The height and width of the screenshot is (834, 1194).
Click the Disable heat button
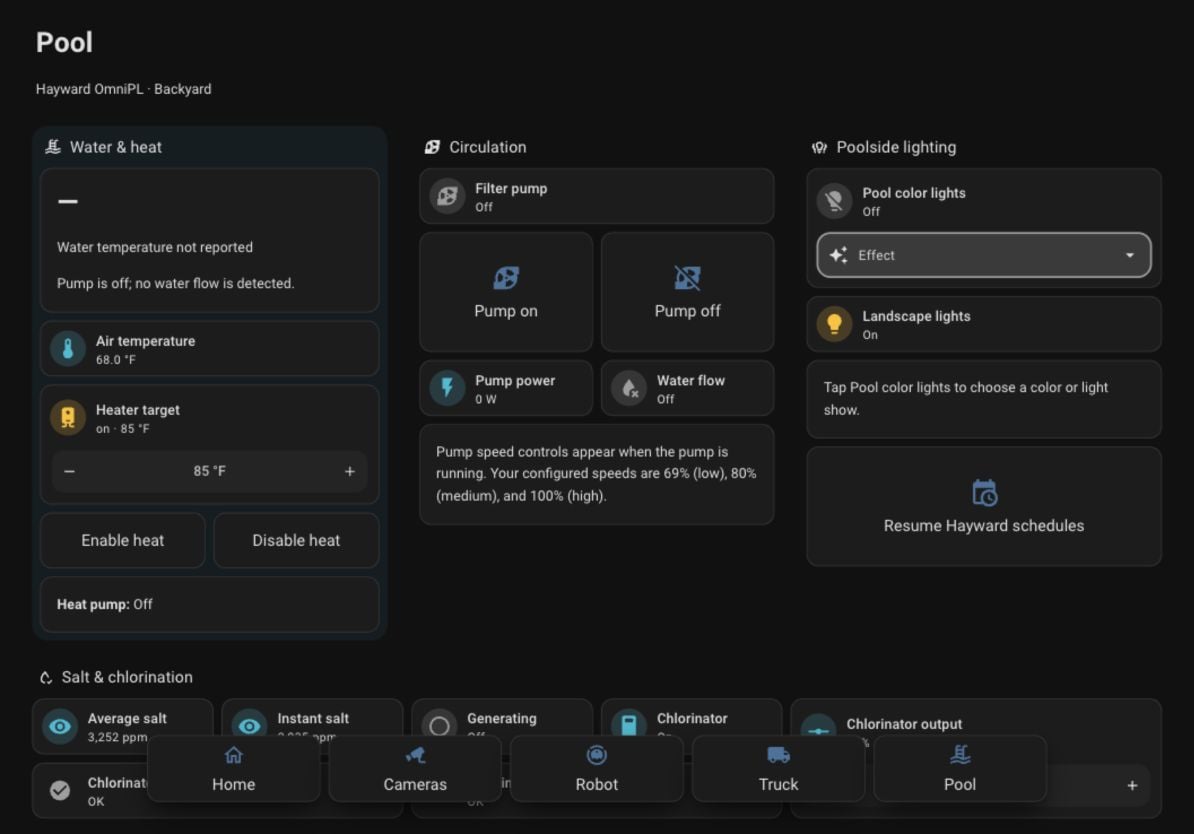[x=296, y=540]
